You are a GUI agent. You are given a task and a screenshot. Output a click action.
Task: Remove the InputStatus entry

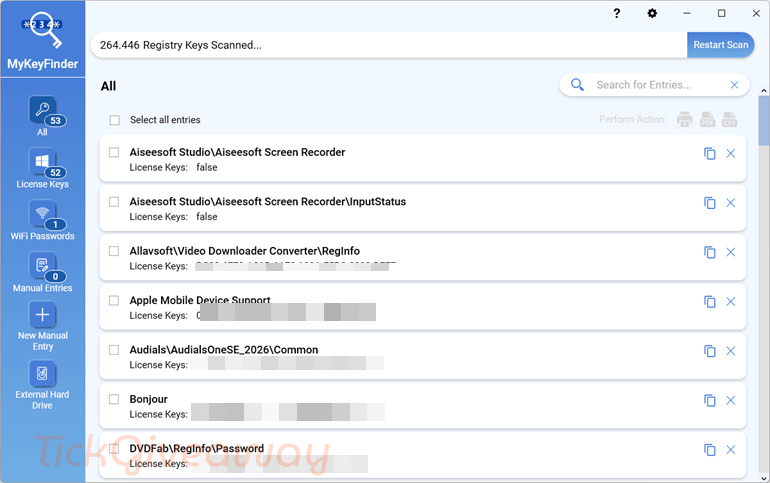[x=731, y=203]
